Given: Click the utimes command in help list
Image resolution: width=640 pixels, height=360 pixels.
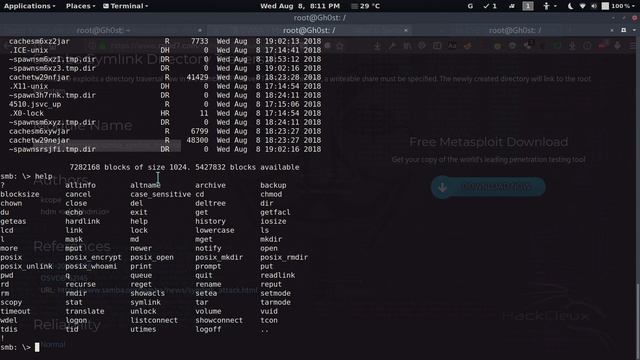Looking at the screenshot, I should click(143, 329).
